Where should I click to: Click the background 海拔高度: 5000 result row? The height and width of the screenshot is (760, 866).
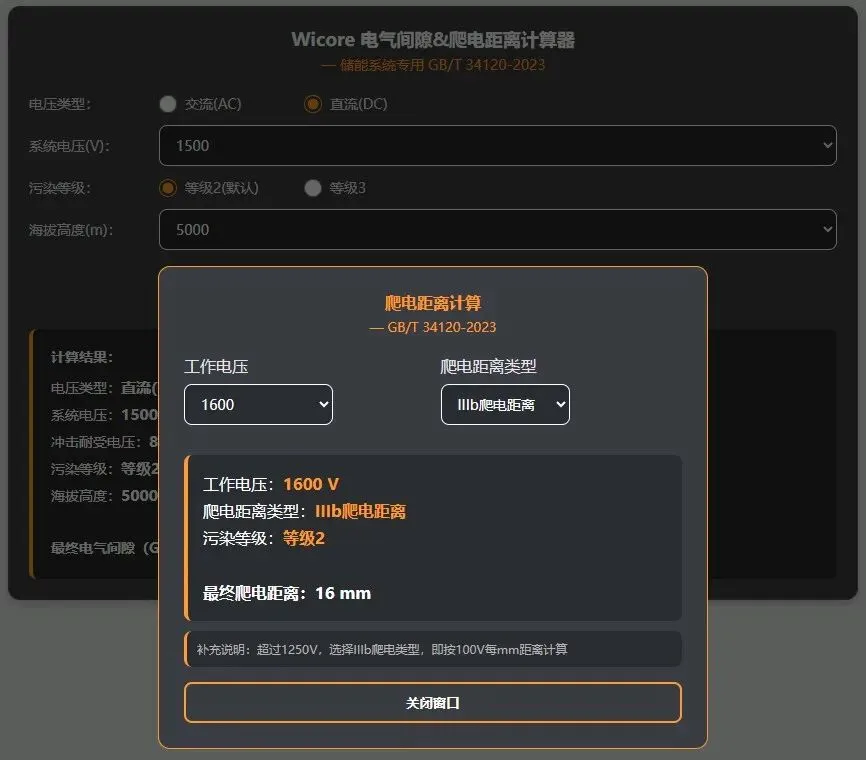tap(104, 495)
